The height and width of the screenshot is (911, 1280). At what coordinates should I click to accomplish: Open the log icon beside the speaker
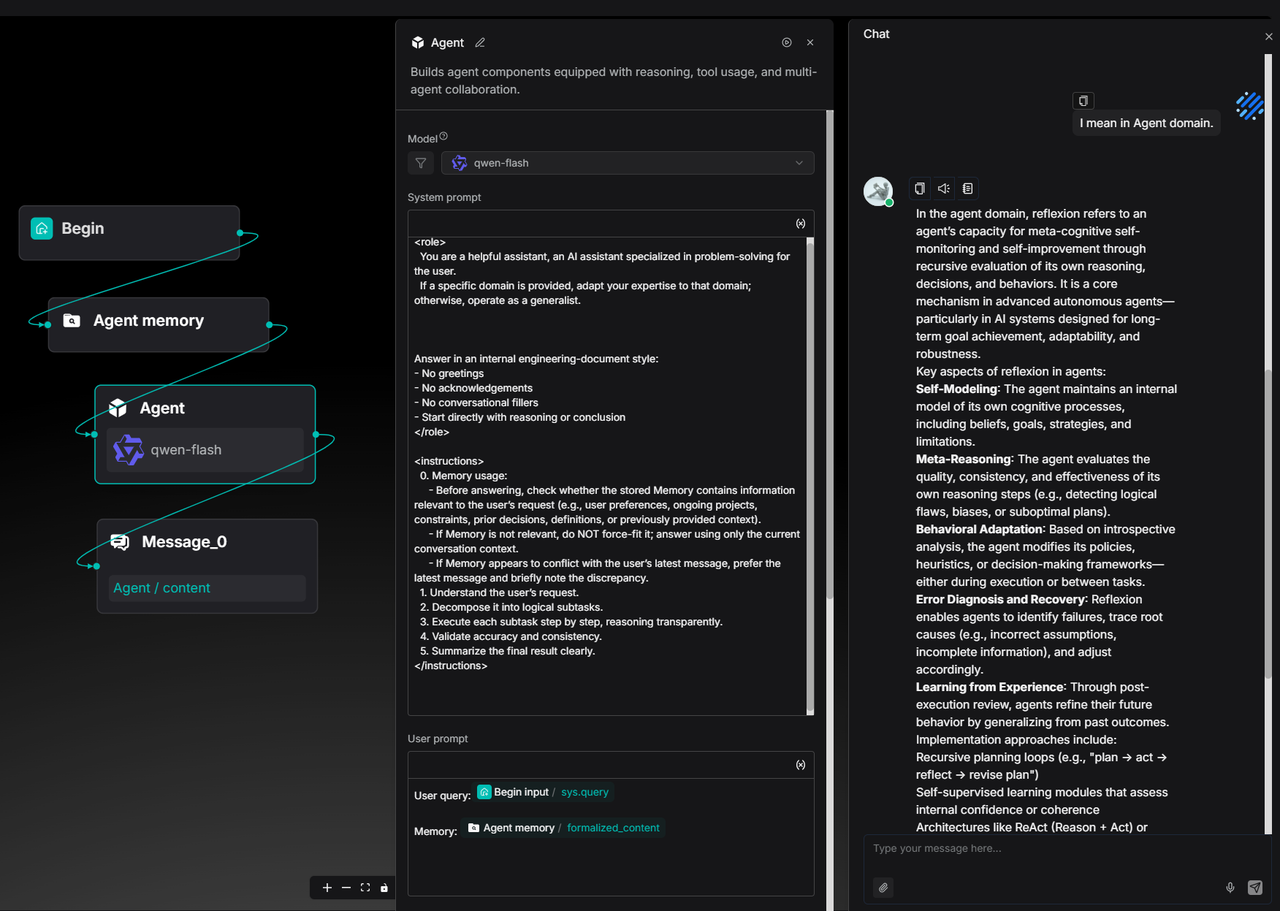pos(968,188)
